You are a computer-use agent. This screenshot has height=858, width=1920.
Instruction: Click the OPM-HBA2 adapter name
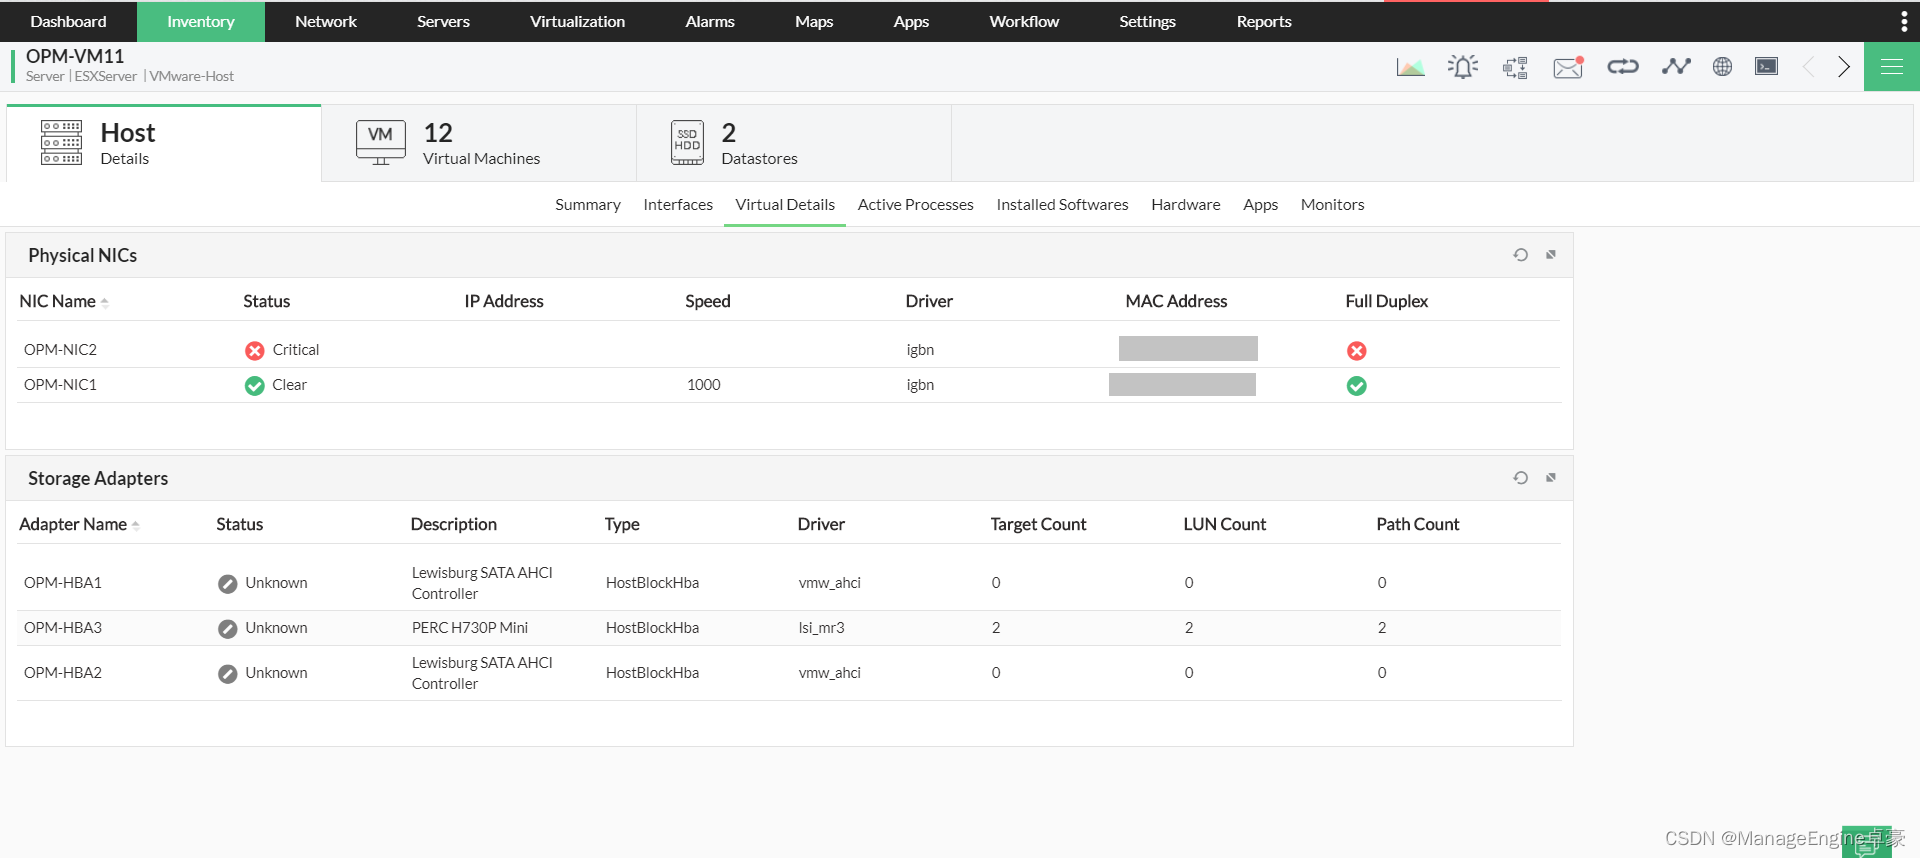[63, 673]
